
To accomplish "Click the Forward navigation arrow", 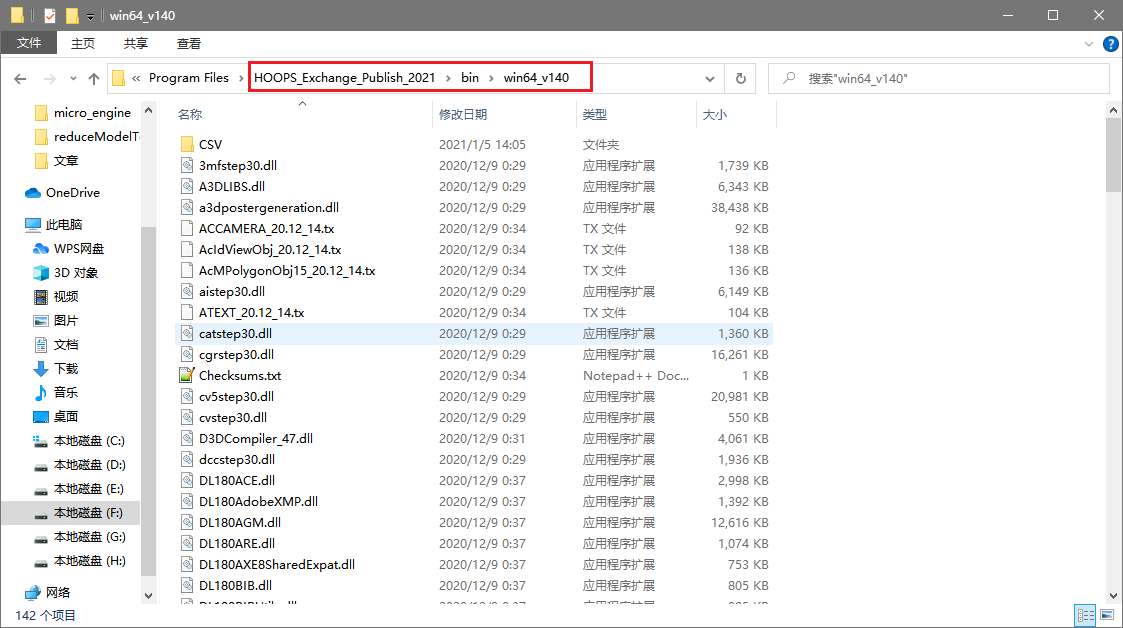I will 49,79.
